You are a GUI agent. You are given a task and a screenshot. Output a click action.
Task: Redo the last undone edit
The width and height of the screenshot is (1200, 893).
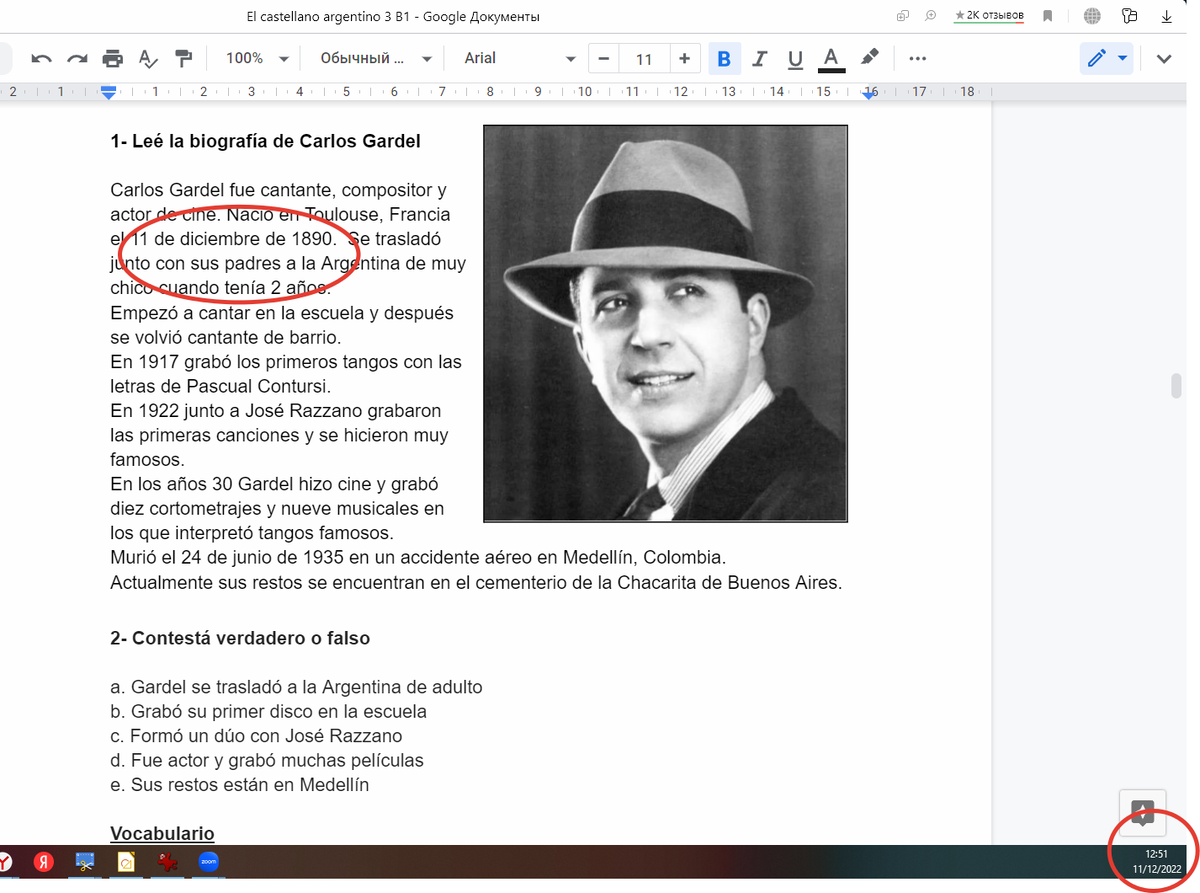pyautogui.click(x=77, y=58)
